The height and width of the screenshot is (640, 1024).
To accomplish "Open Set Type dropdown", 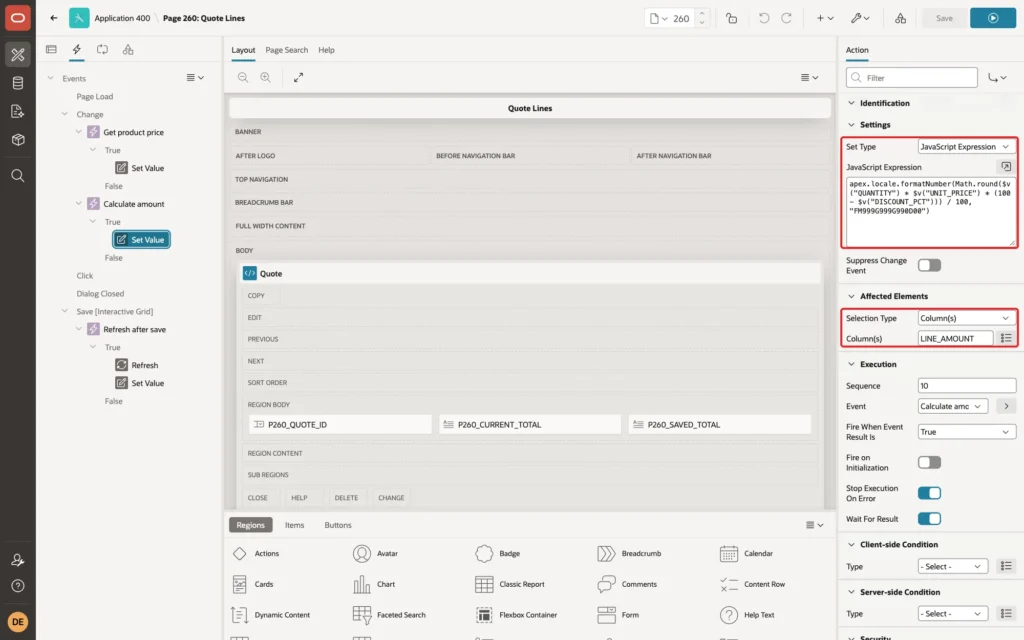I will point(966,147).
